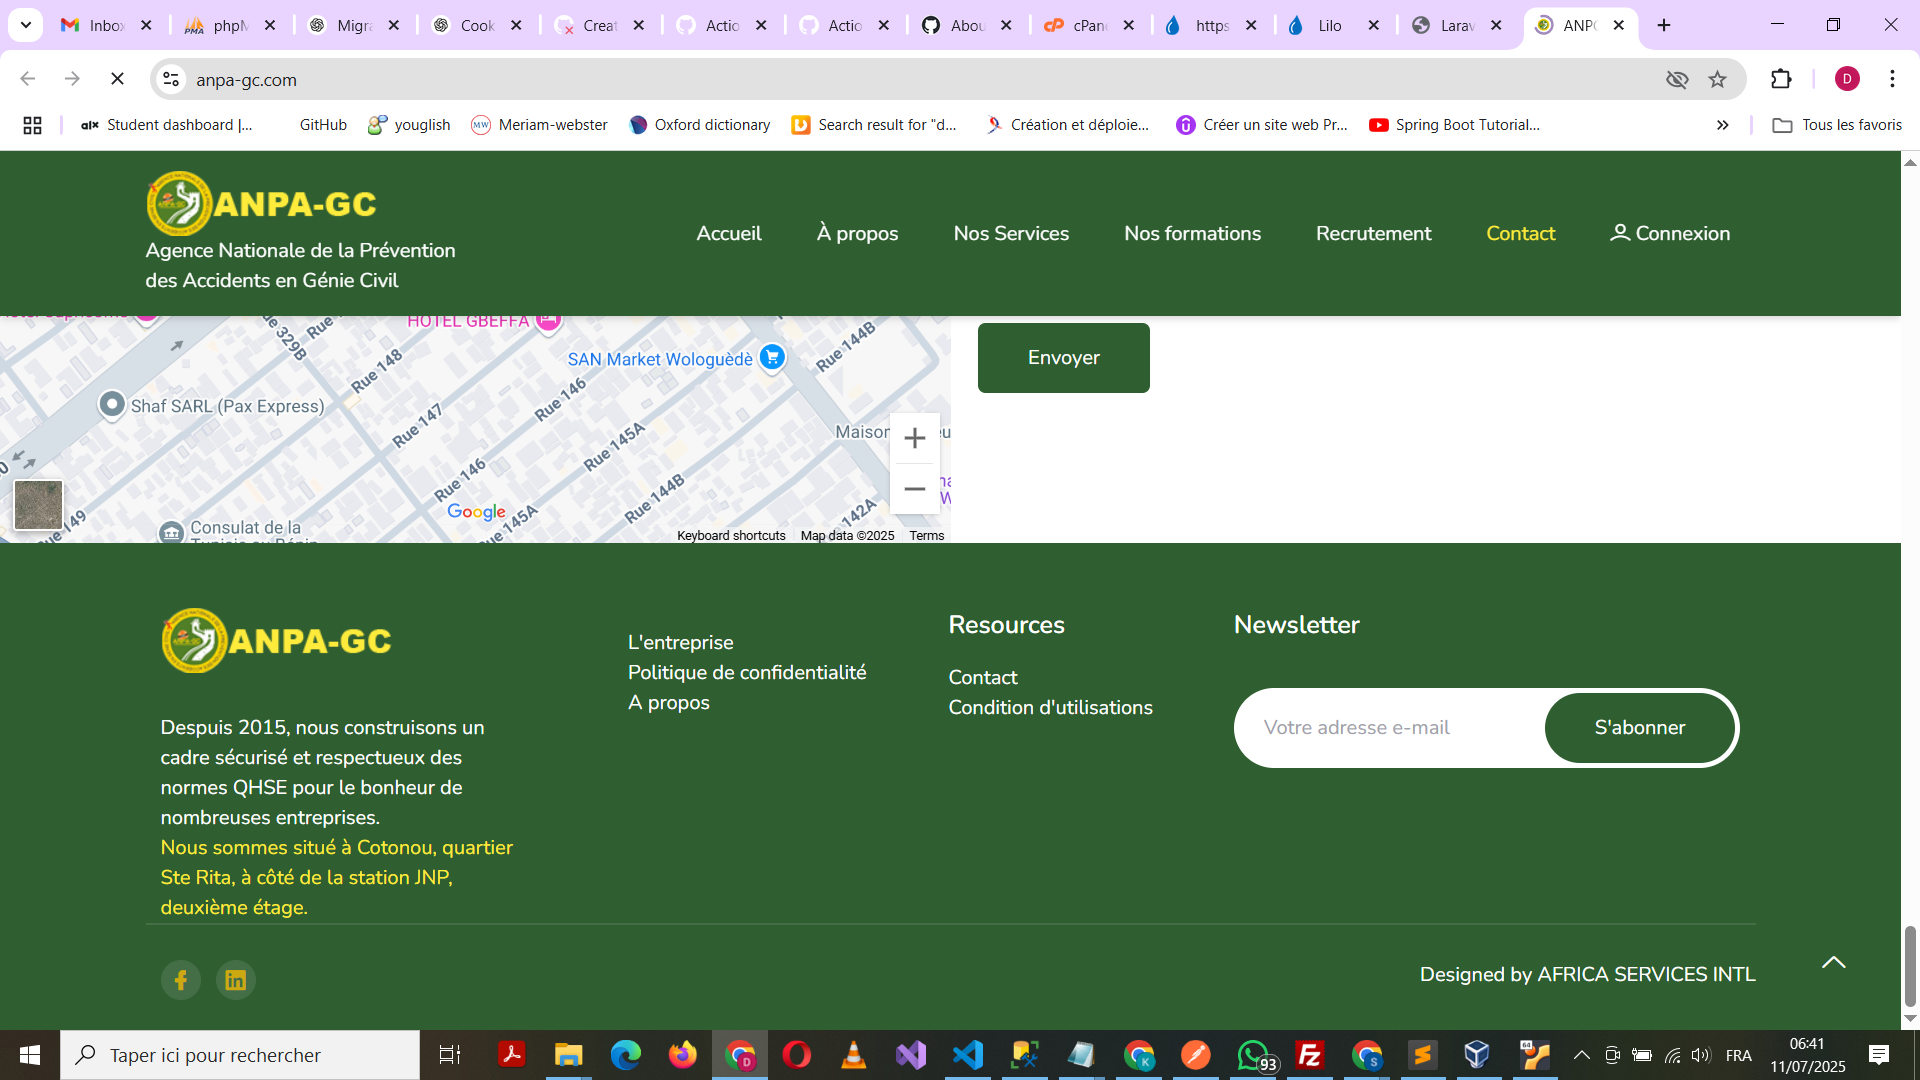
Task: Click the newsletter email input field
Action: (1390, 728)
